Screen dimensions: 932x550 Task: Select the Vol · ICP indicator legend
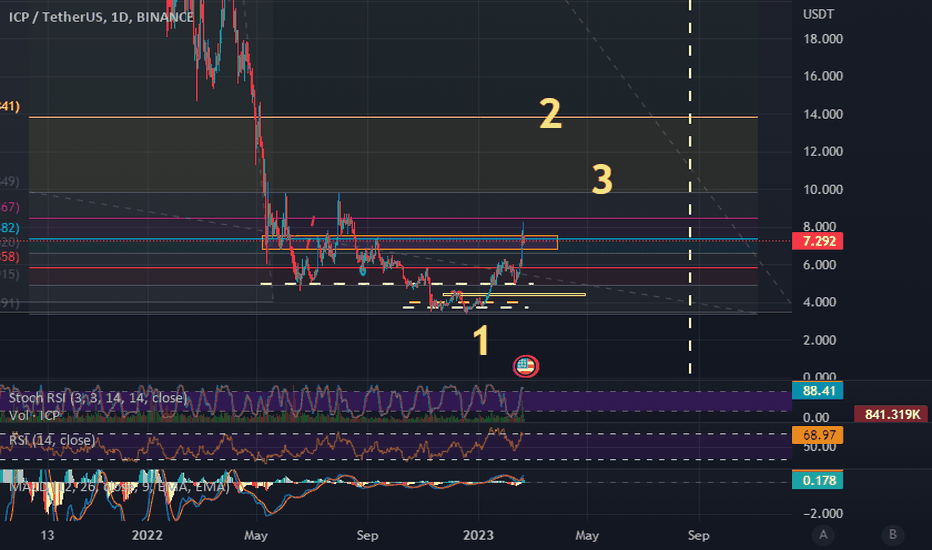(x=34, y=415)
